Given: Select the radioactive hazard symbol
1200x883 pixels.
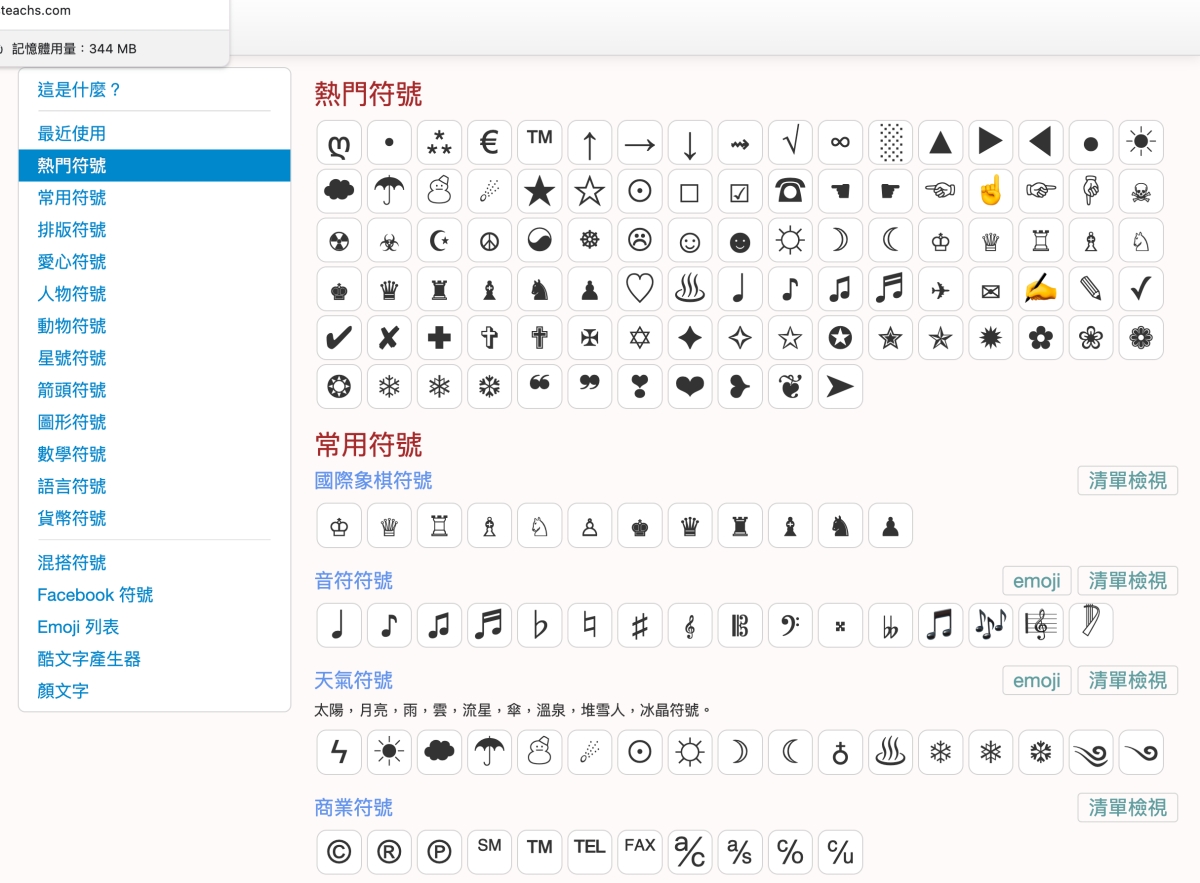Looking at the screenshot, I should pos(339,240).
